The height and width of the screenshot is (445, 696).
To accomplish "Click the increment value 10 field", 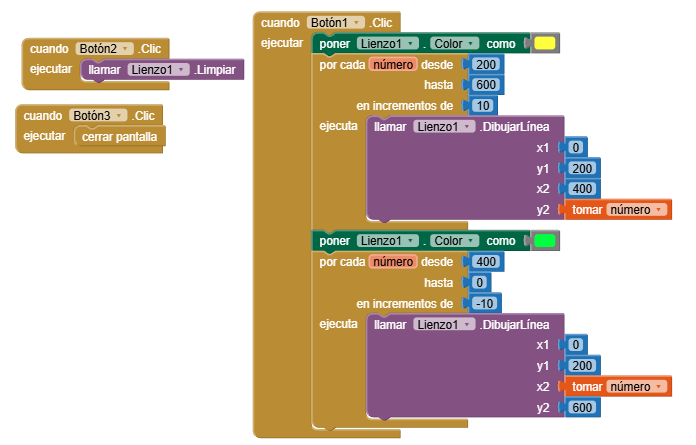I will [x=483, y=106].
